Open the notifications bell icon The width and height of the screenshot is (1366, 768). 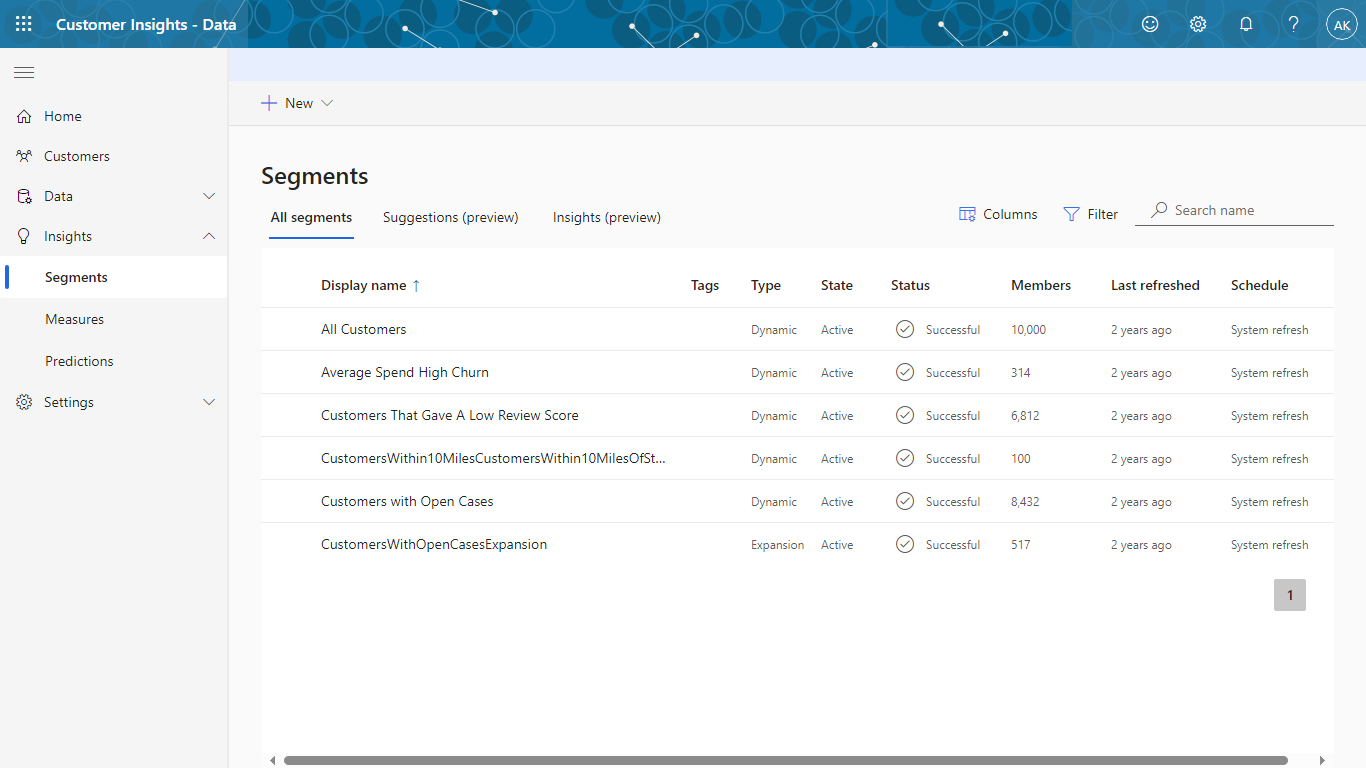pos(1246,24)
